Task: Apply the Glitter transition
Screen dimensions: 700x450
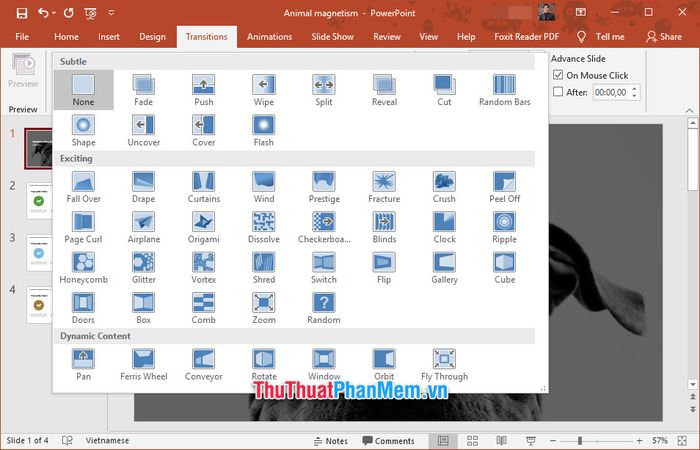Action: point(143,268)
